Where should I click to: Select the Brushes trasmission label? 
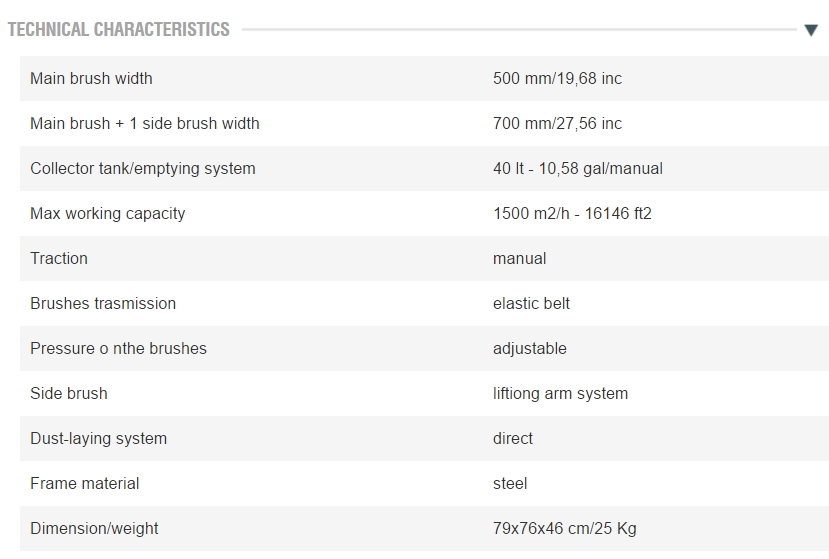coord(103,304)
